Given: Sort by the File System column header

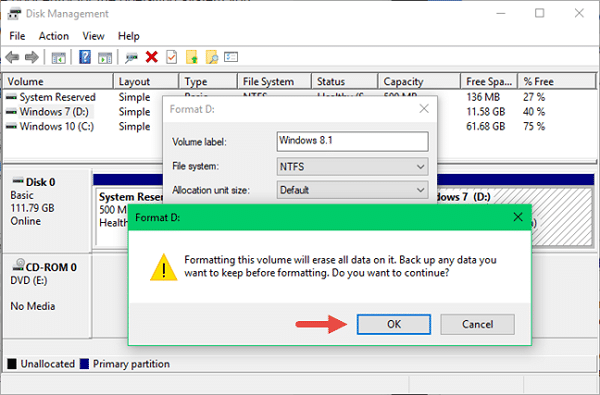Looking at the screenshot, I should (274, 82).
